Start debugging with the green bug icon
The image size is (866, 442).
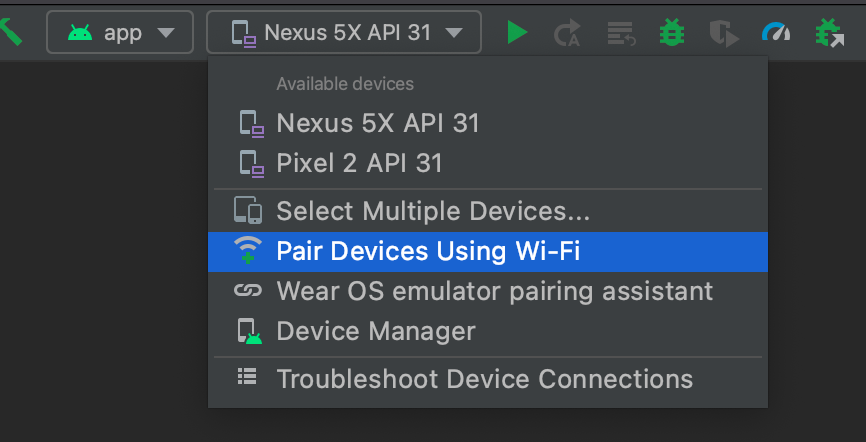pos(672,33)
